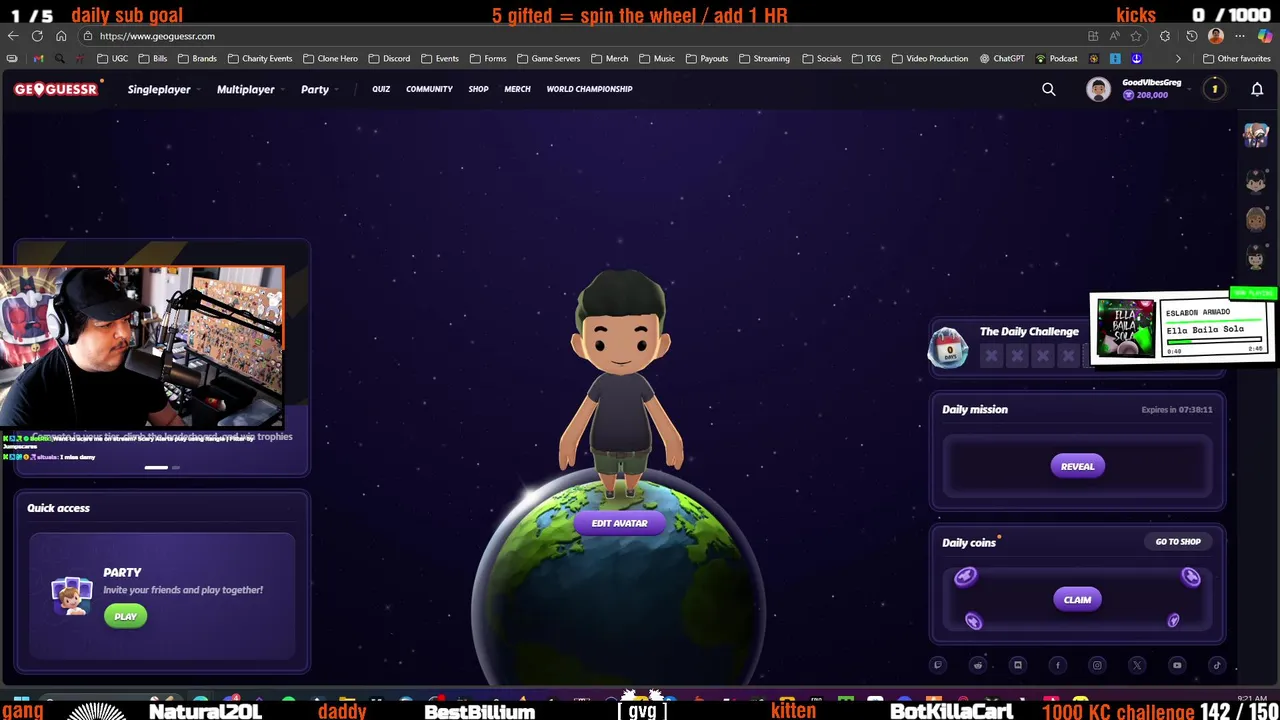Open the ChatGPT bookmark
The image size is (1280, 720).
[x=1002, y=58]
